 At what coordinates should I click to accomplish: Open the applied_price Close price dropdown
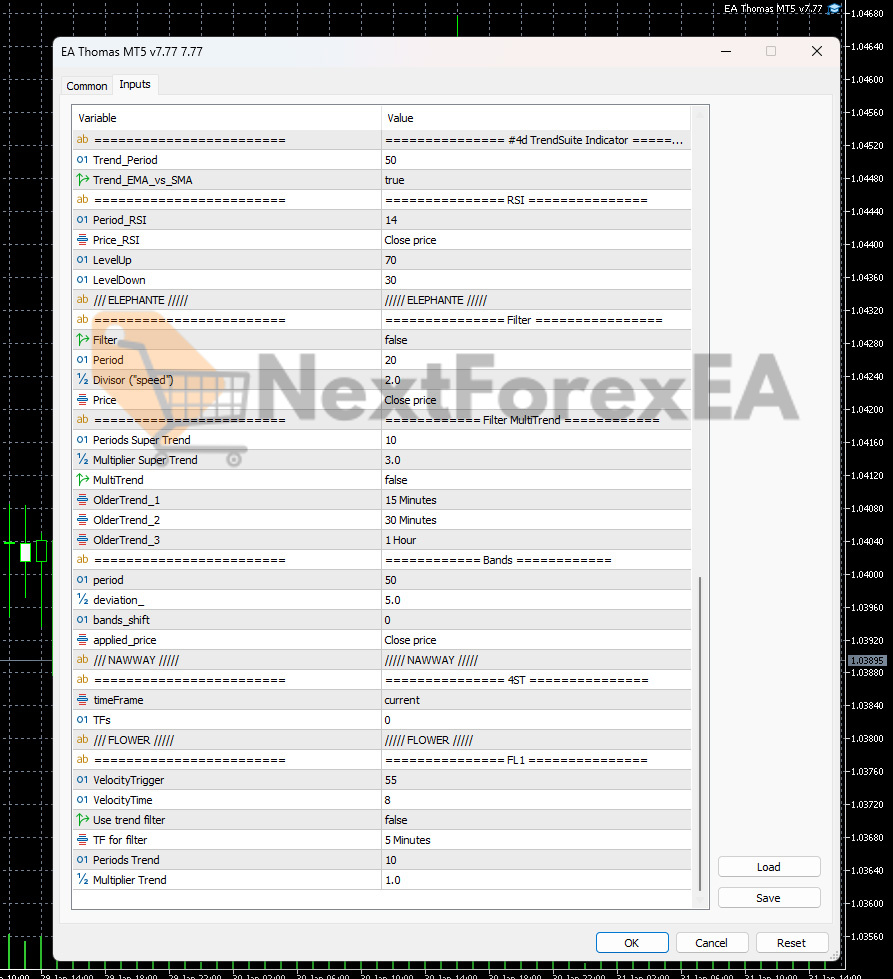[x=535, y=640]
